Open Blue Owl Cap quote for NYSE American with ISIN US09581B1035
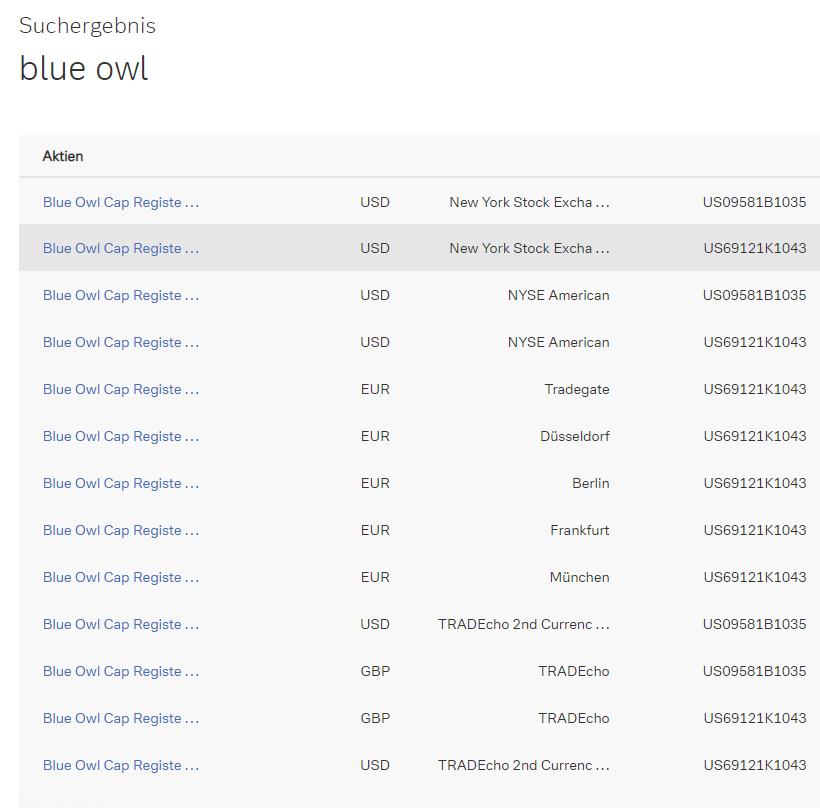The image size is (820, 808). (x=120, y=295)
